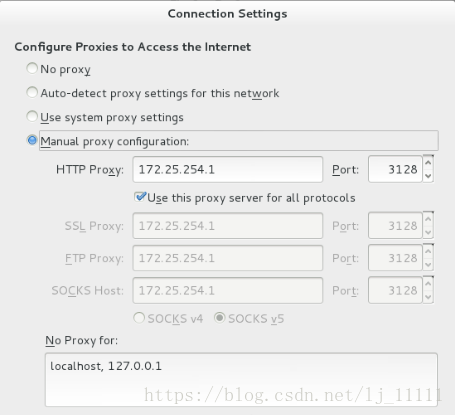This screenshot has height=415, width=455.
Task: Click the HTTP Proxy port number field
Action: (395, 169)
